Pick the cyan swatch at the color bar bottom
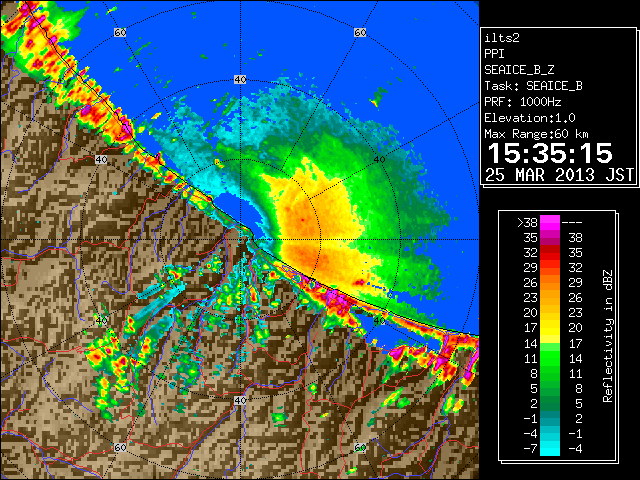The height and width of the screenshot is (480, 640). click(550, 448)
